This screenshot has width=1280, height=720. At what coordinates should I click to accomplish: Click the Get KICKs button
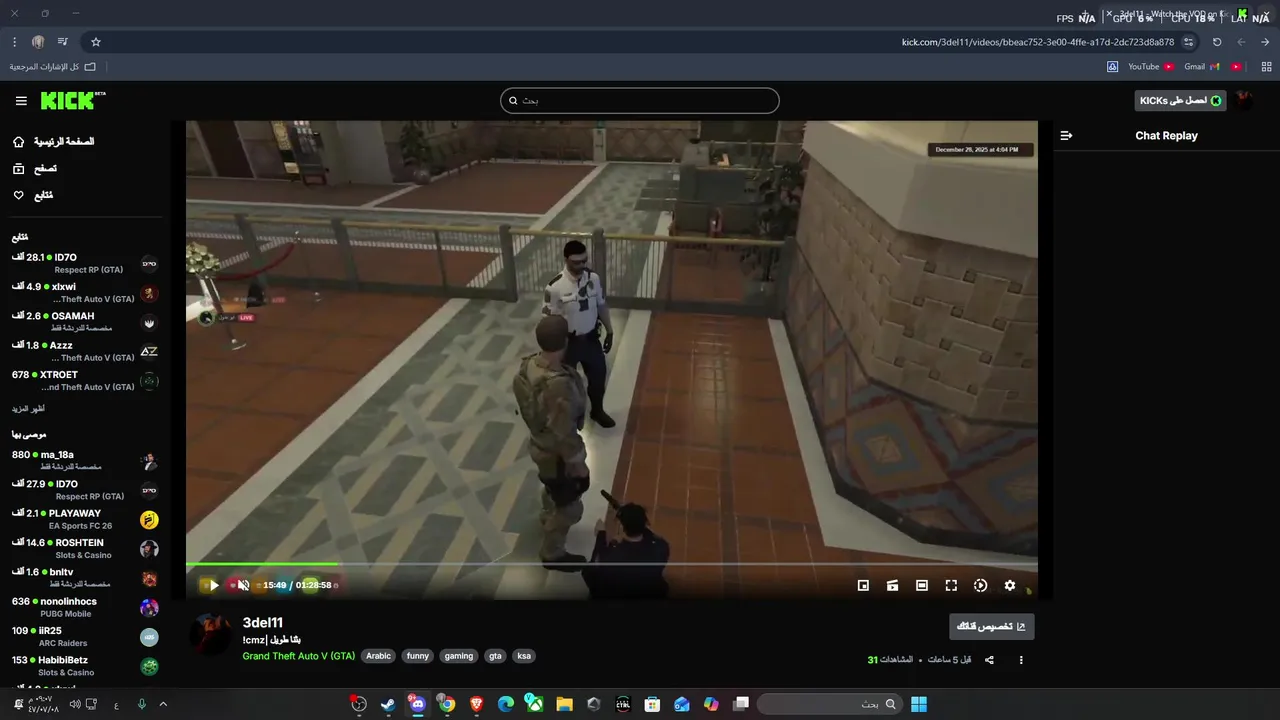1180,100
